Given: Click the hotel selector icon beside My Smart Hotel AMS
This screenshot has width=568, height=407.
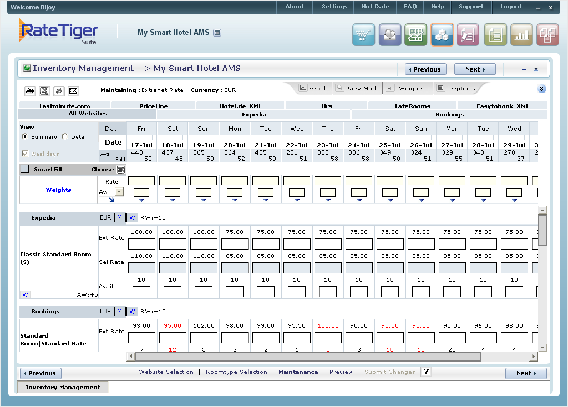Looking at the screenshot, I should [x=217, y=33].
